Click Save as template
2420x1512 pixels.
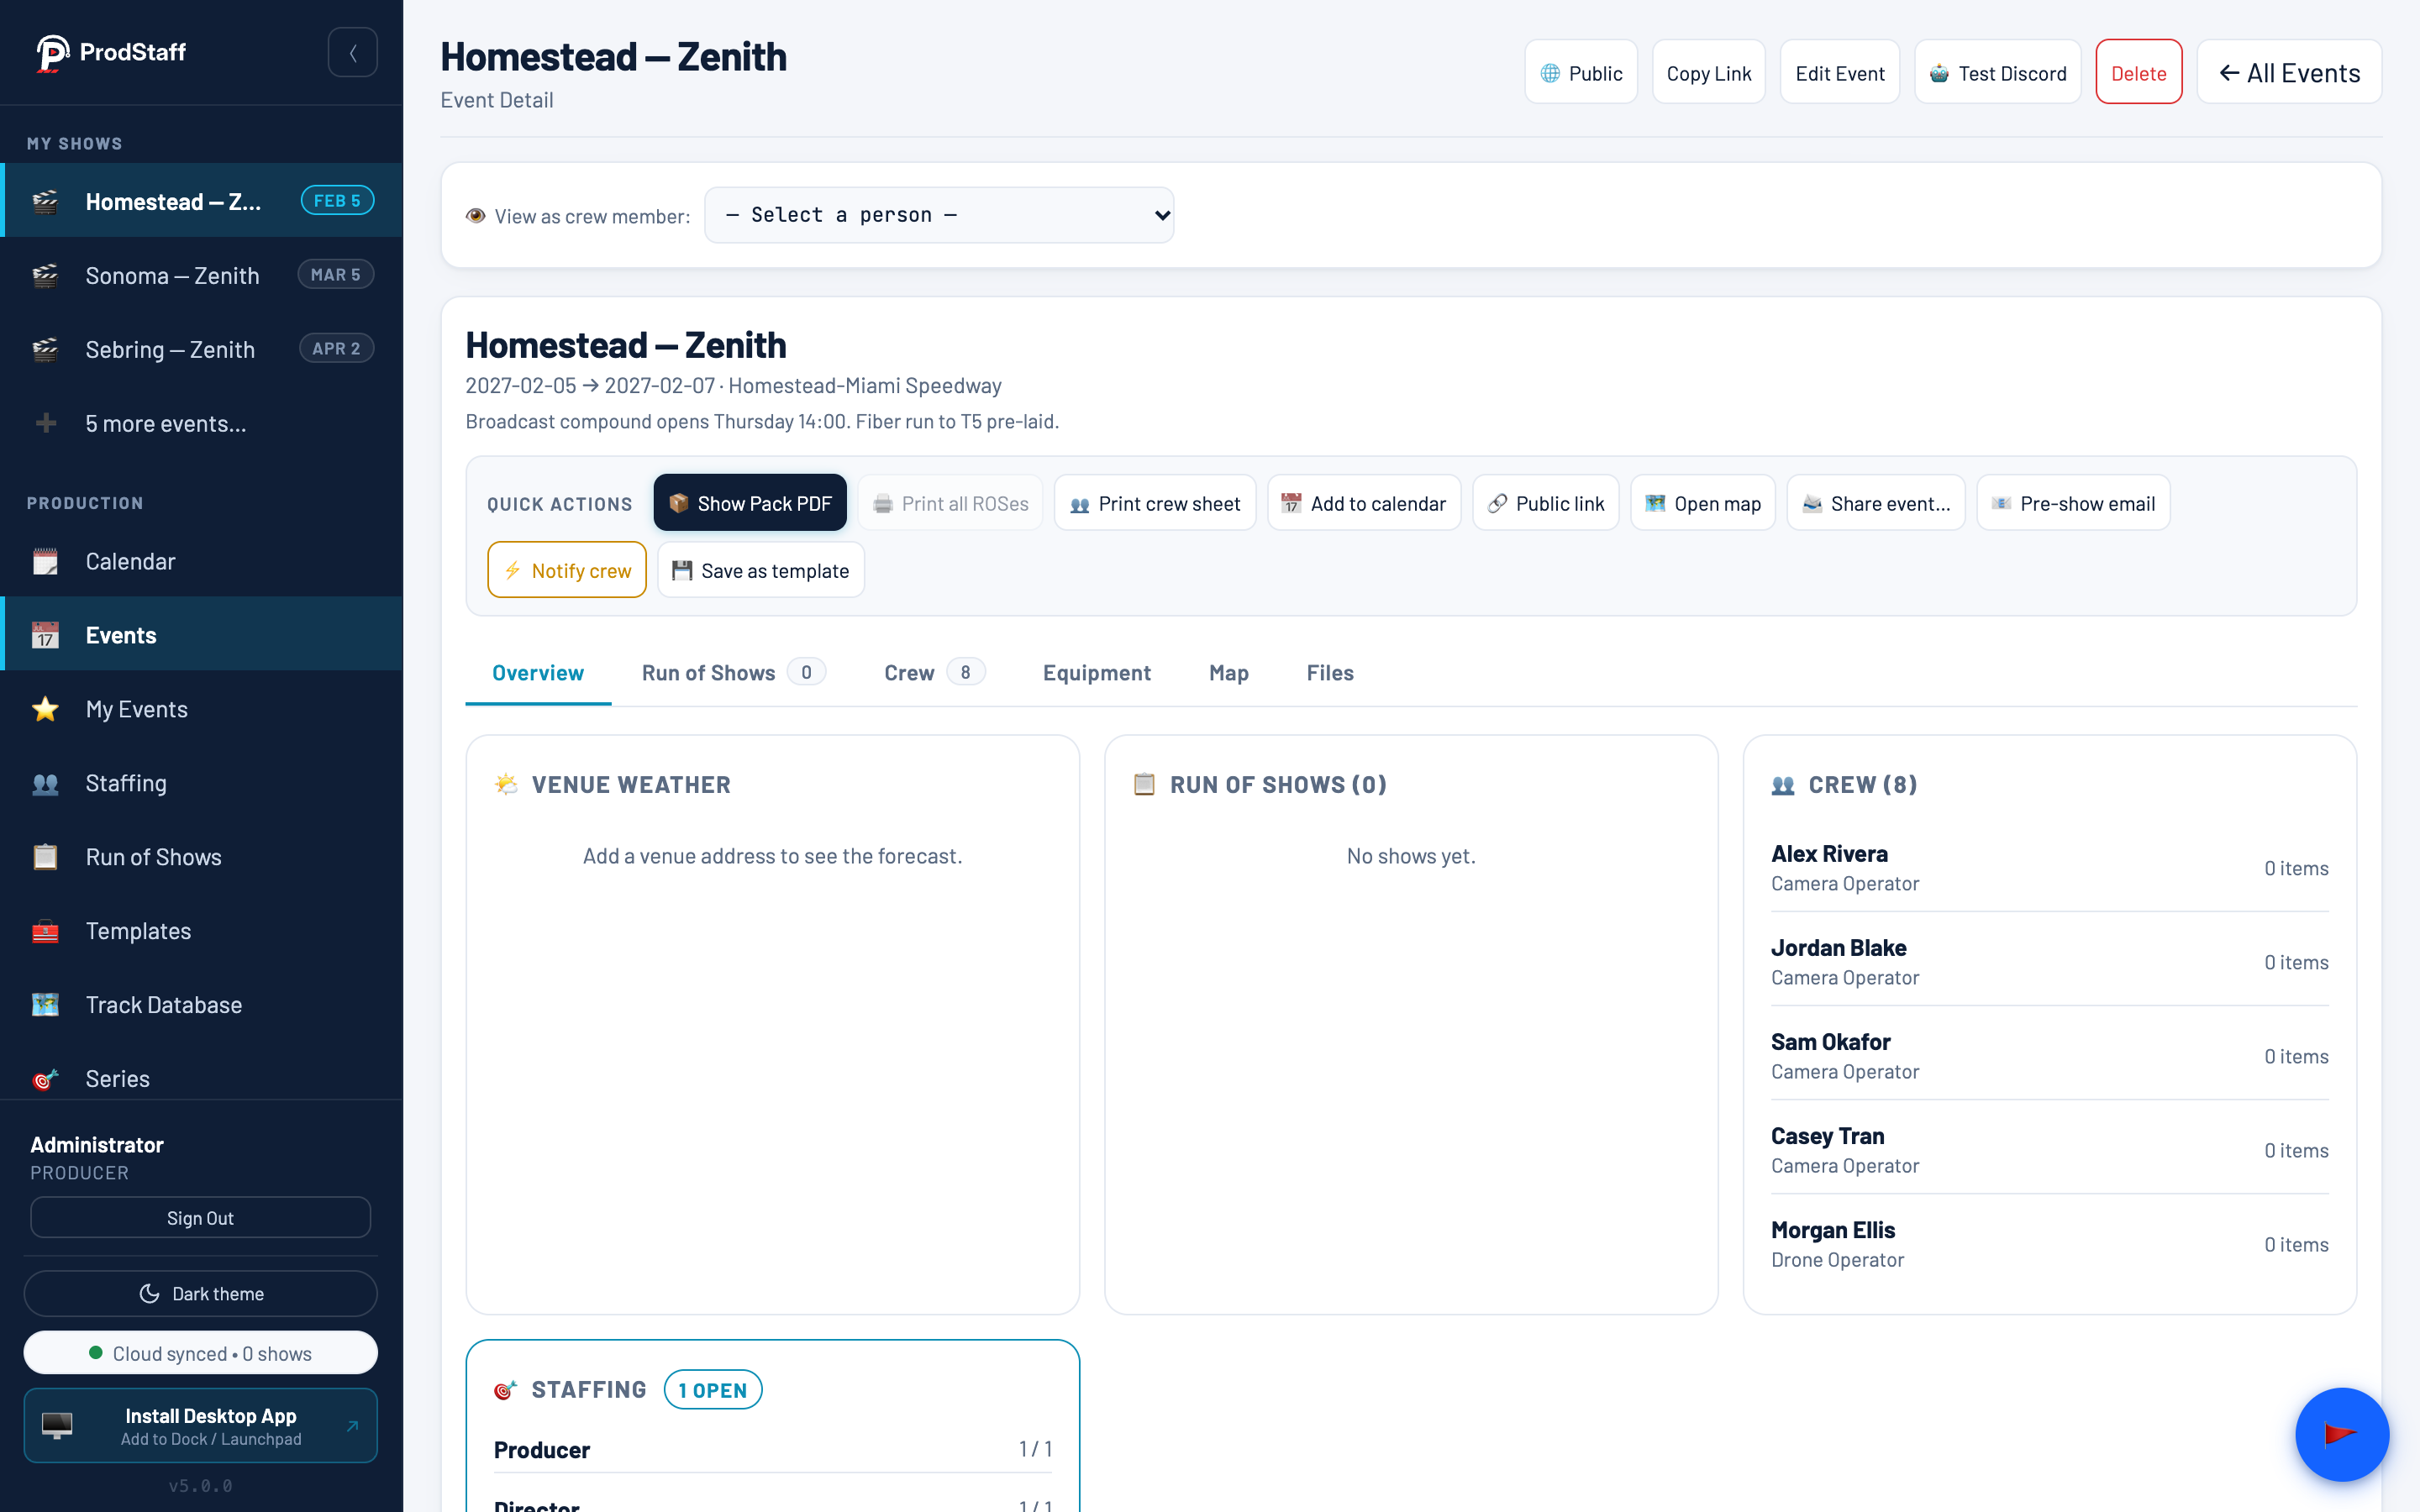coord(761,570)
